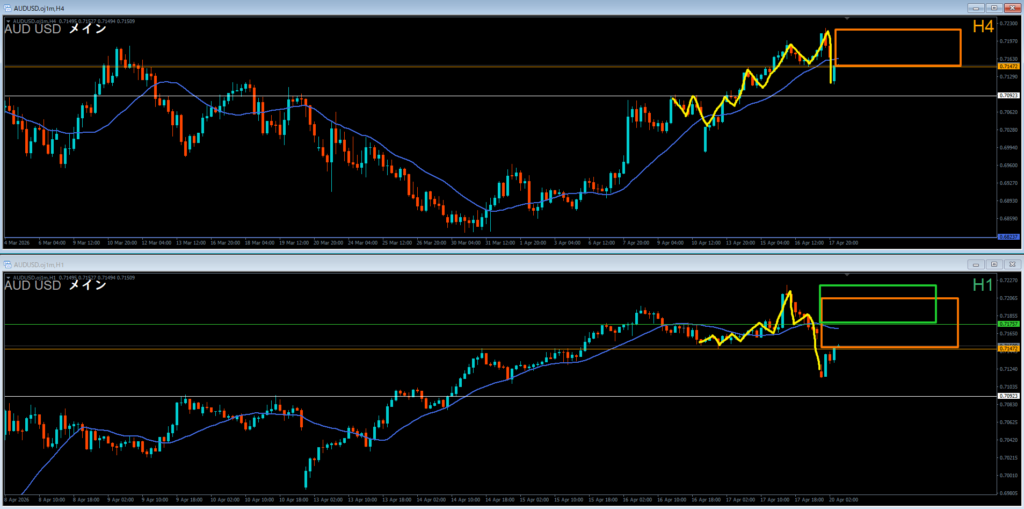
Task: Click the H1 chart window title icon
Action: click(8, 264)
